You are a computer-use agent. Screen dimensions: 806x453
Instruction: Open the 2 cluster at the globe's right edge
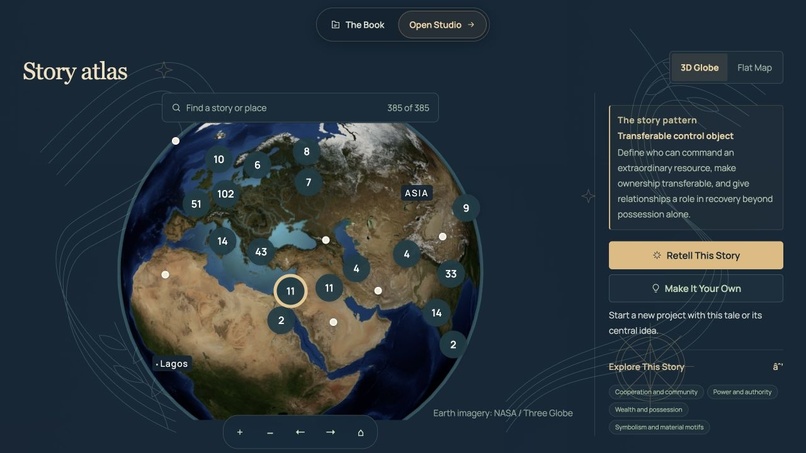point(453,345)
